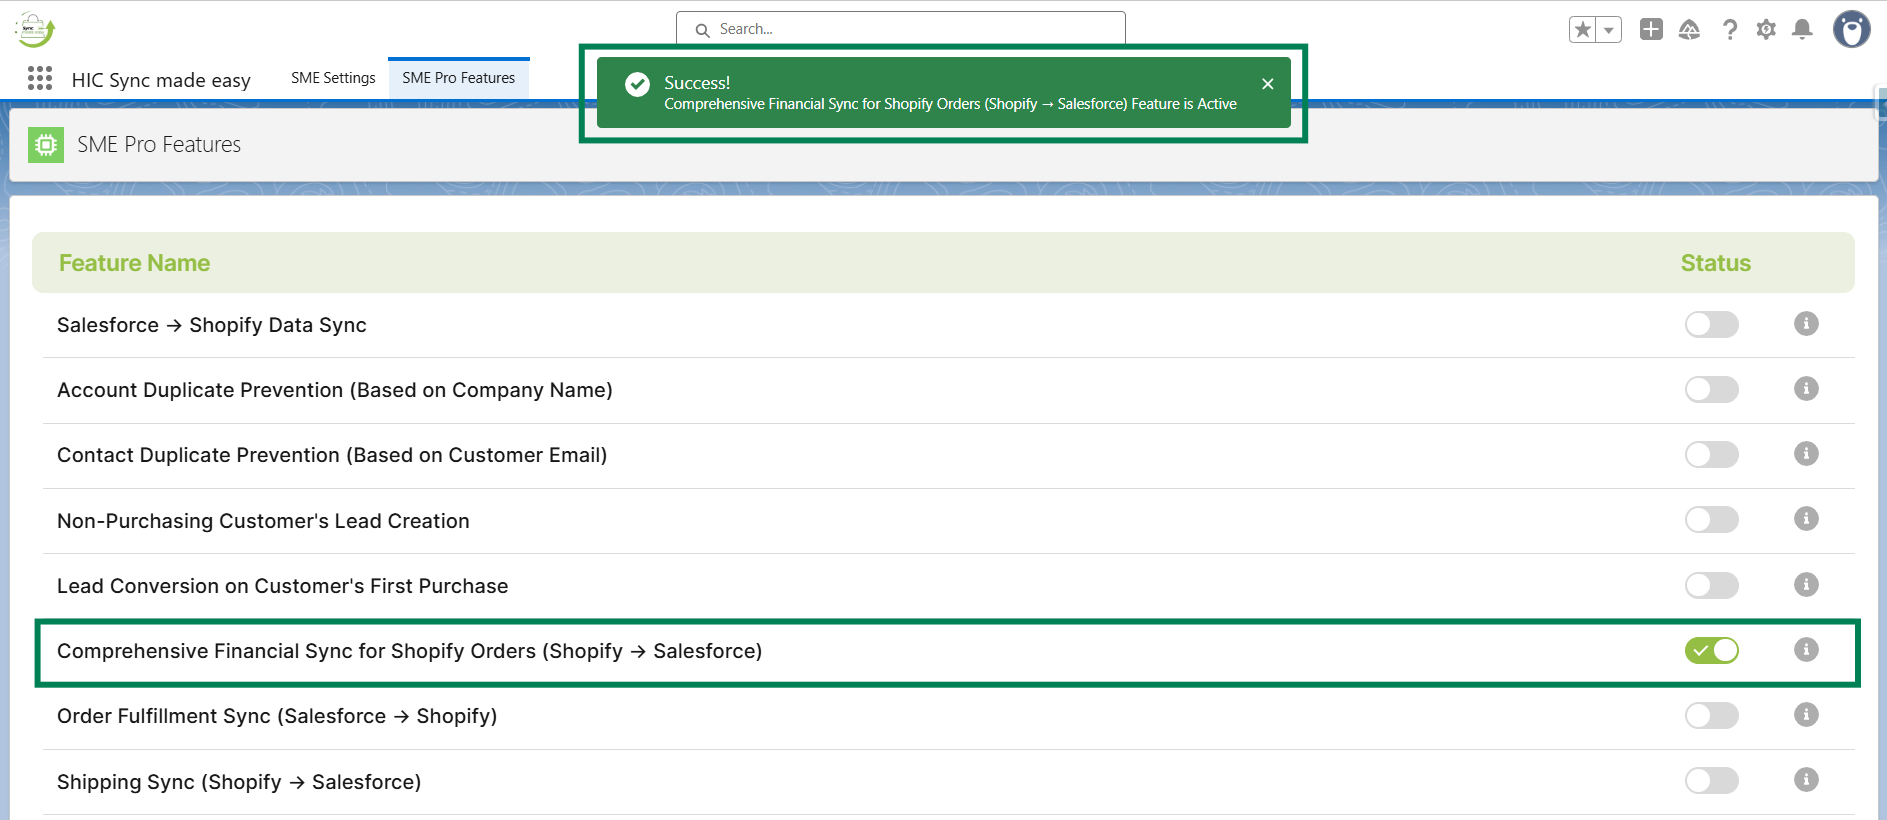Viewport: 1887px width, 820px height.
Task: Open info for Comprehensive Financial Sync
Action: click(1806, 649)
